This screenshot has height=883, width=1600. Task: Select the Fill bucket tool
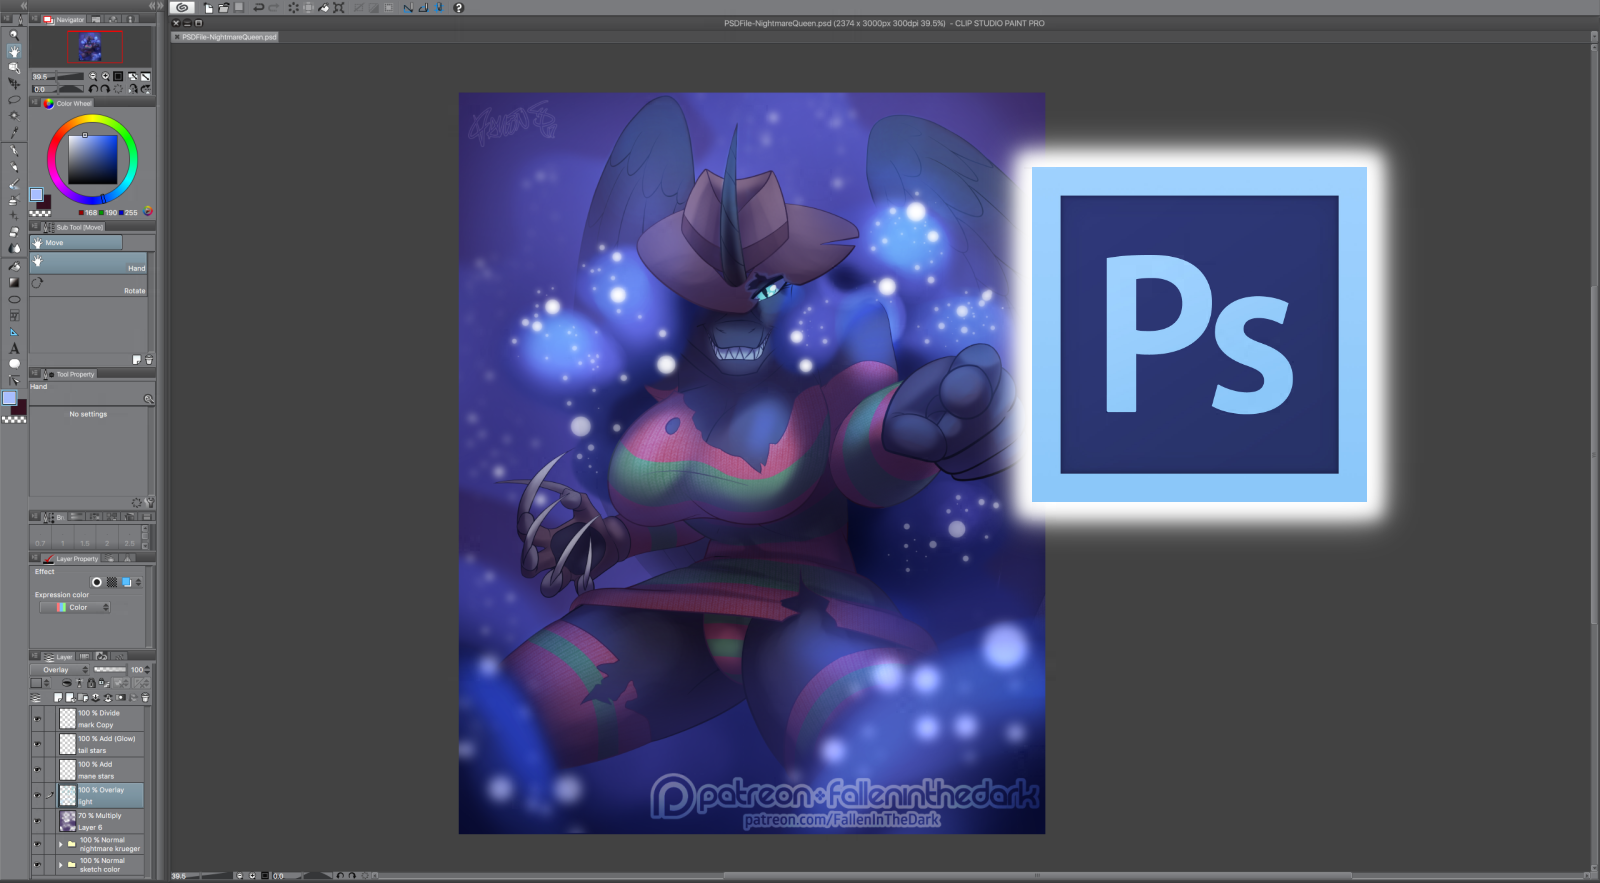click(x=14, y=266)
